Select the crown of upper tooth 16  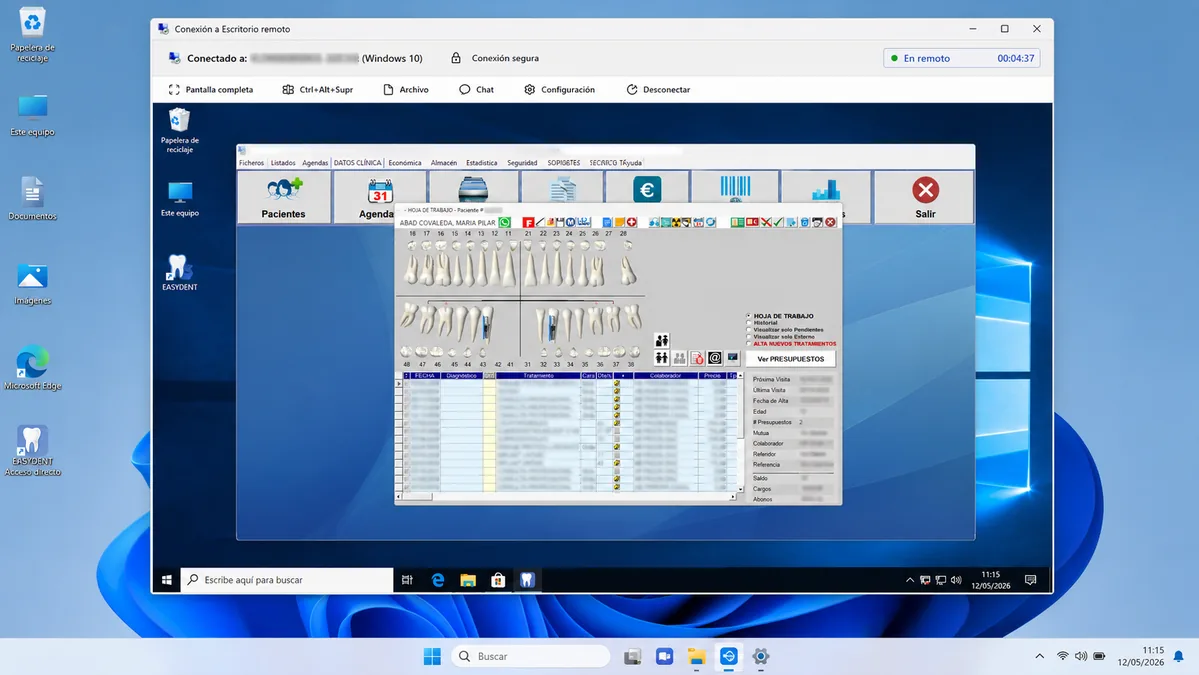point(441,245)
